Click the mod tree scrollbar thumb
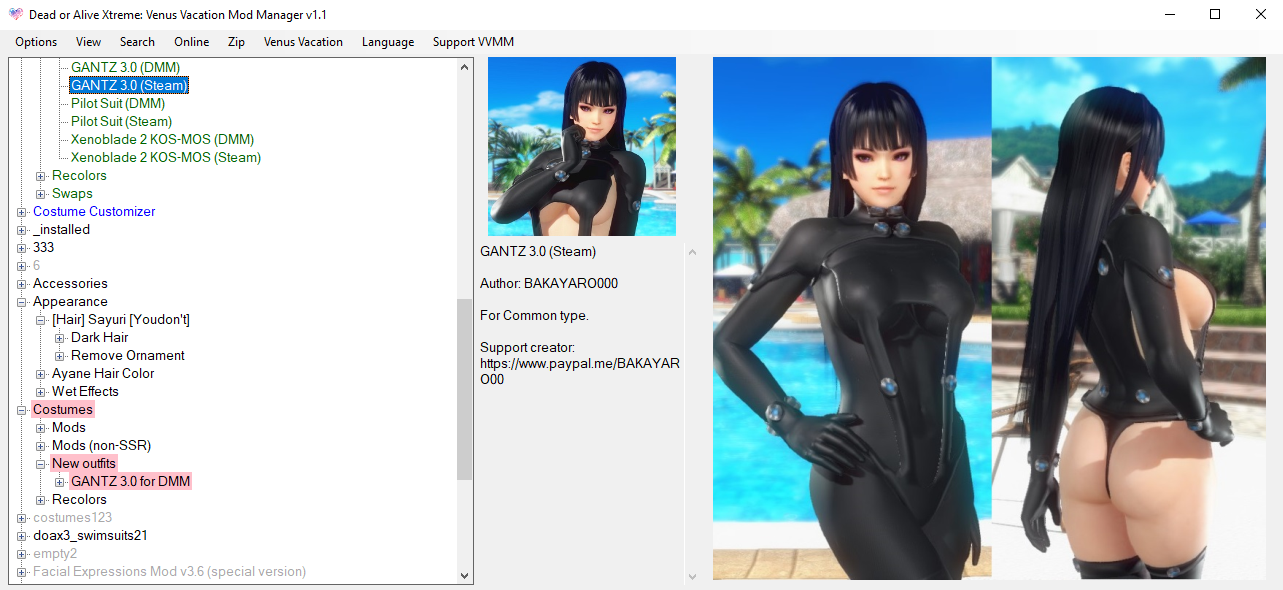Screen dimensions: 1283x590 pyautogui.click(x=464, y=389)
